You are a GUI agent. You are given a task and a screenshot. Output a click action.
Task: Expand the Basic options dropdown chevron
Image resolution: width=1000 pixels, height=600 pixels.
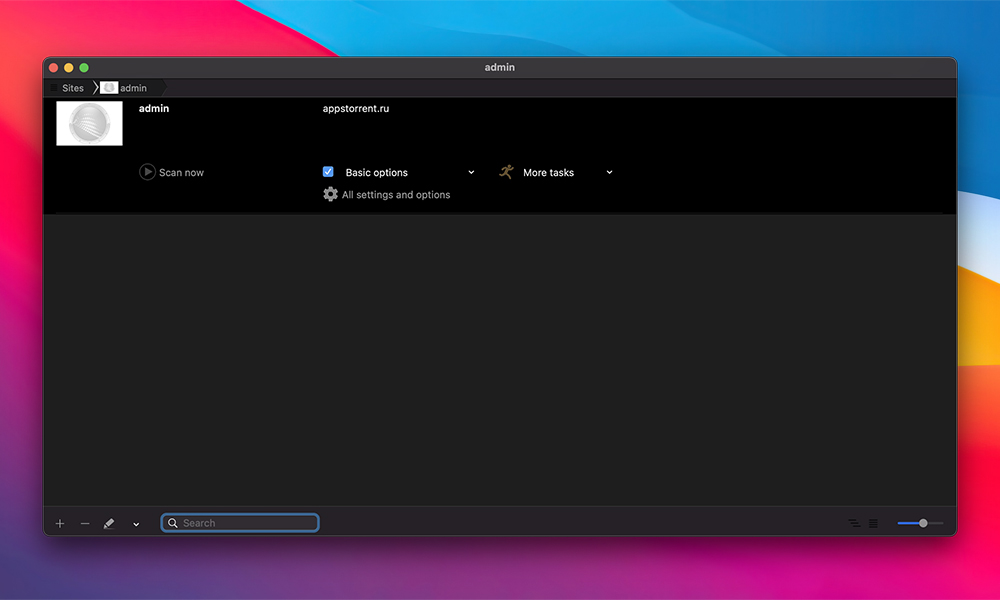tap(471, 172)
